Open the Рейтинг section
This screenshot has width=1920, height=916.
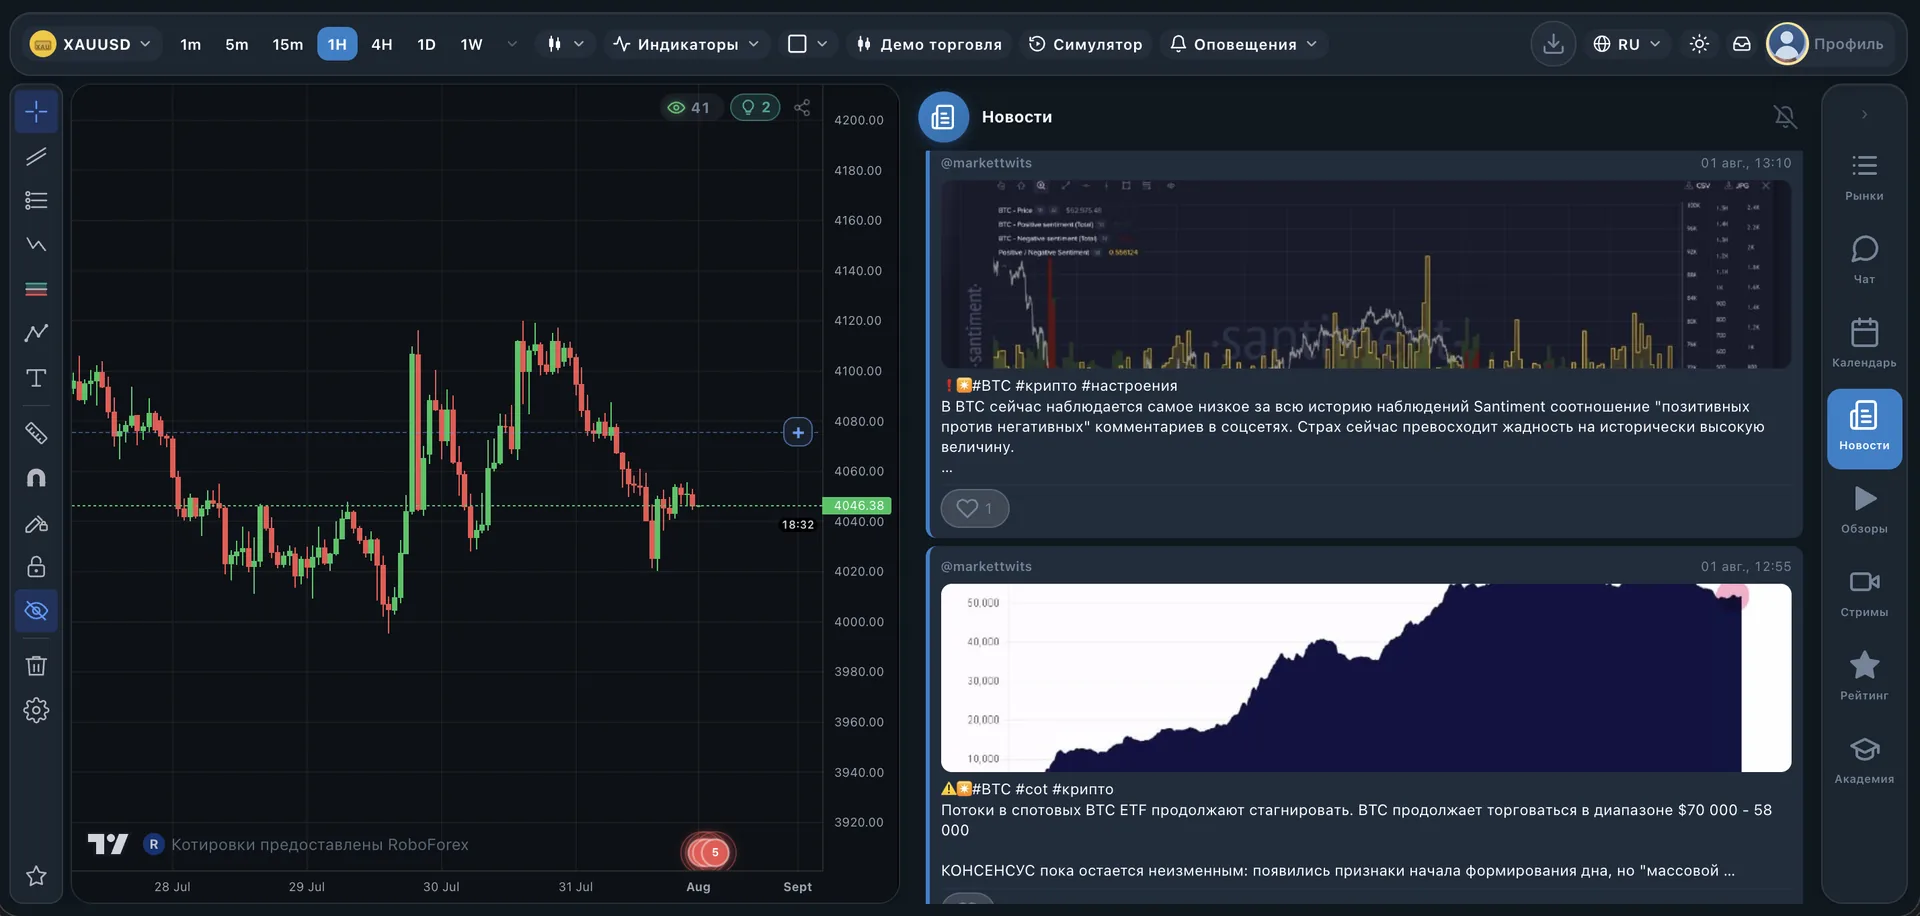click(x=1864, y=676)
